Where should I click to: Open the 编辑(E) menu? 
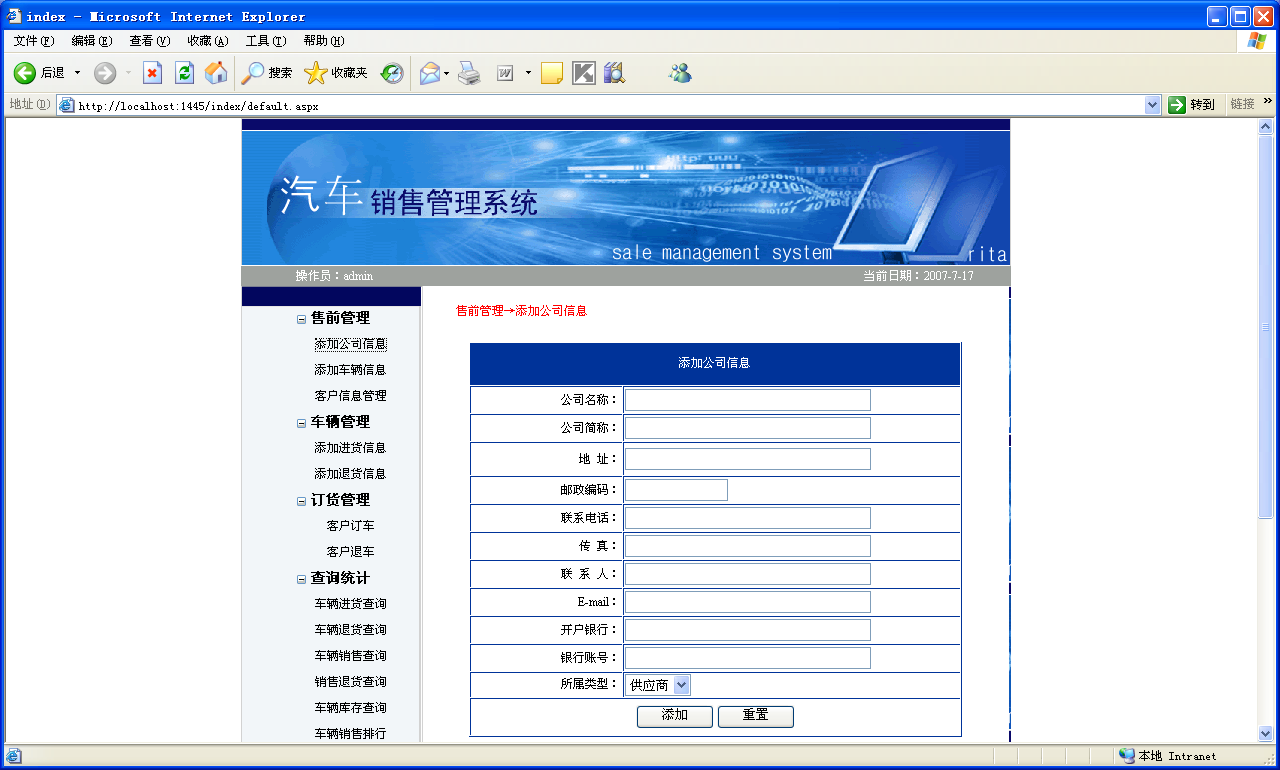click(x=92, y=41)
